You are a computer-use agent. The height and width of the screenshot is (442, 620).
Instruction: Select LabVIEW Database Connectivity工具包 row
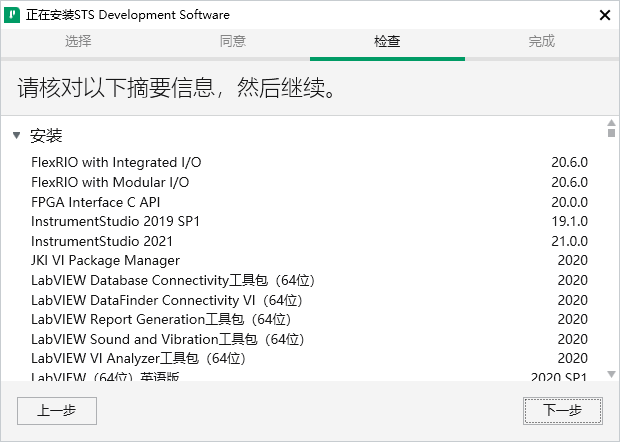tap(309, 280)
